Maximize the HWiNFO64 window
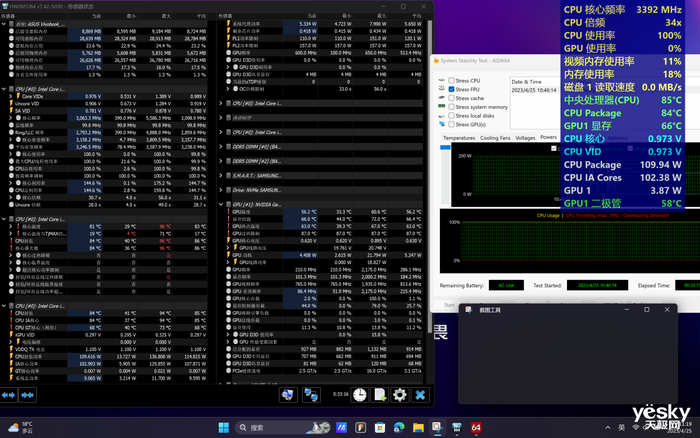The height and width of the screenshot is (438, 700). (x=403, y=6)
